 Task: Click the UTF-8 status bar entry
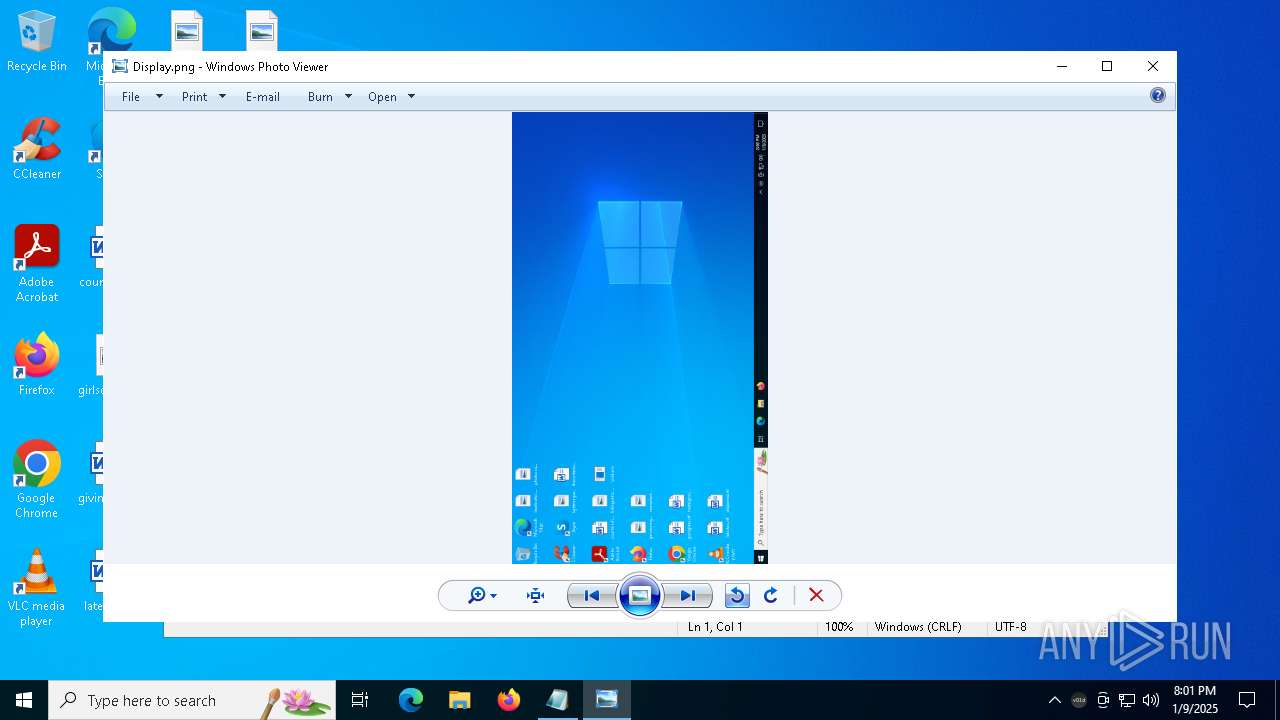tap(1010, 627)
